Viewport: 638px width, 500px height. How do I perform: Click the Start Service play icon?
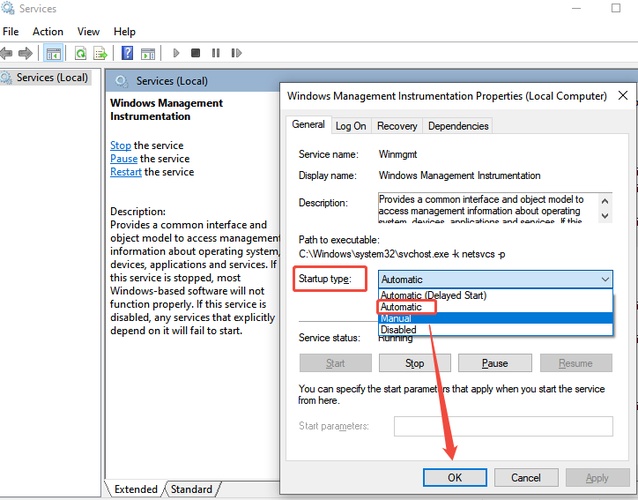coord(176,53)
